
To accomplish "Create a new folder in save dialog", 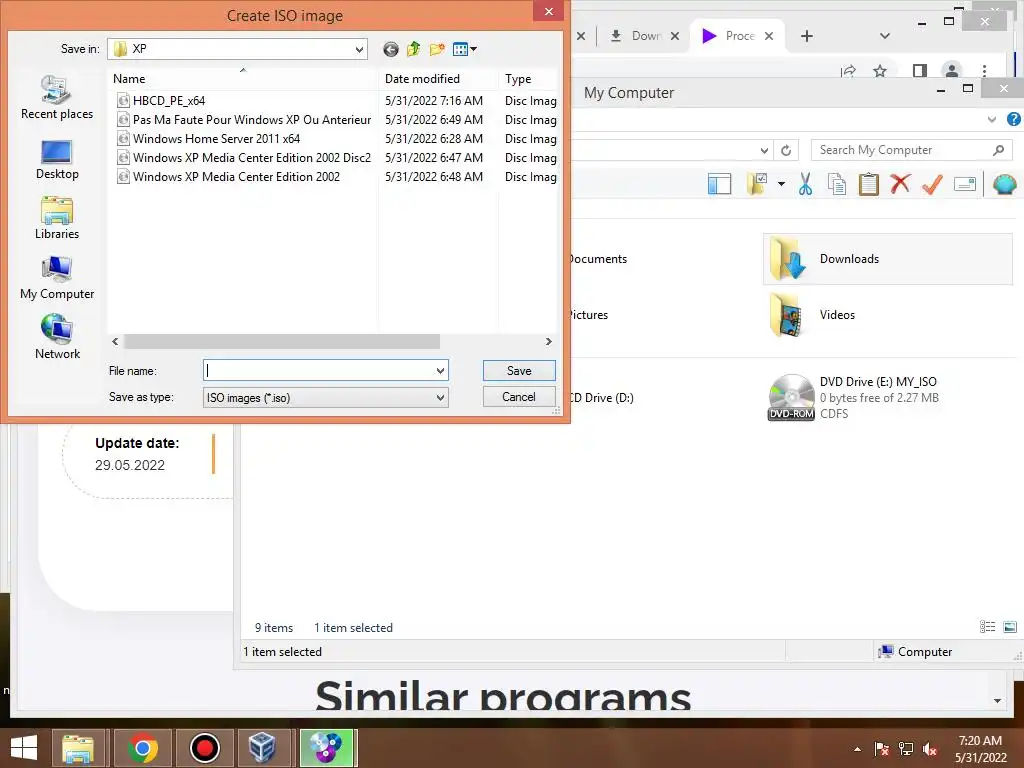I will [x=437, y=49].
